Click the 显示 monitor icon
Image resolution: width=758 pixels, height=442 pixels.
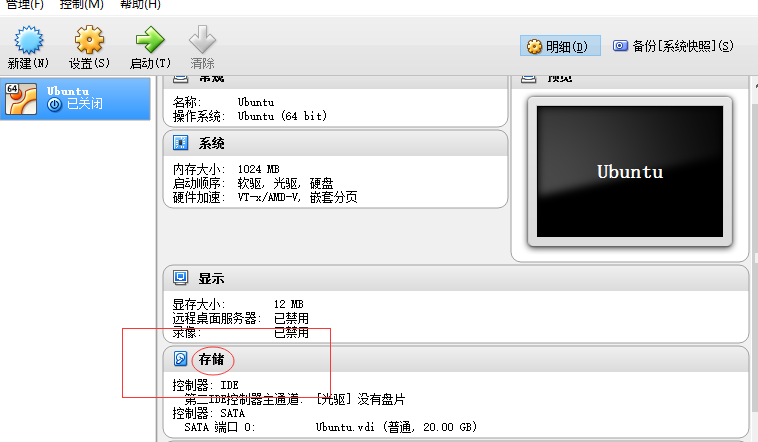(x=180, y=278)
